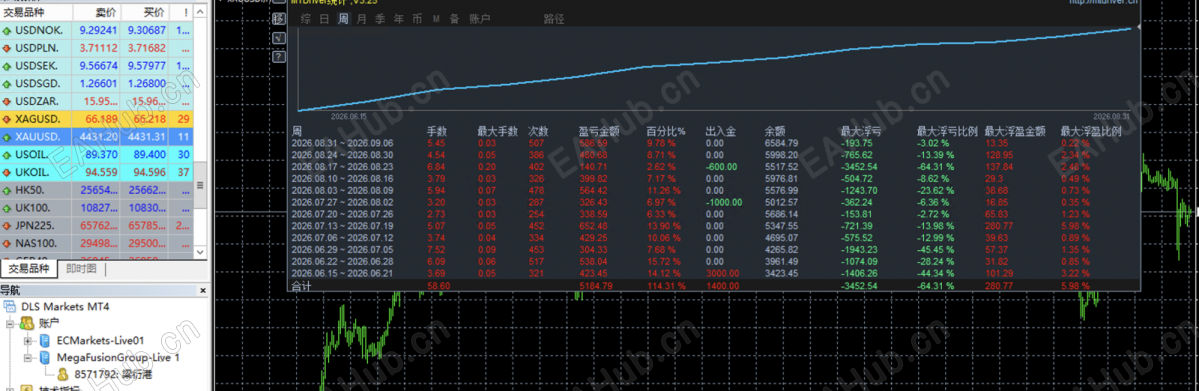Select the 周 weekly statistics tab
Screen dimensions: 1199x391
coord(343,18)
